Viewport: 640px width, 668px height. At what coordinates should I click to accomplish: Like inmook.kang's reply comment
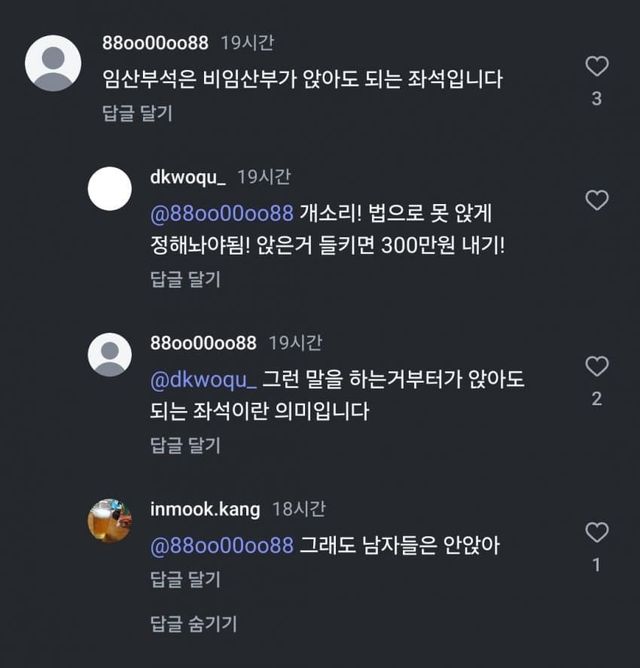click(597, 532)
